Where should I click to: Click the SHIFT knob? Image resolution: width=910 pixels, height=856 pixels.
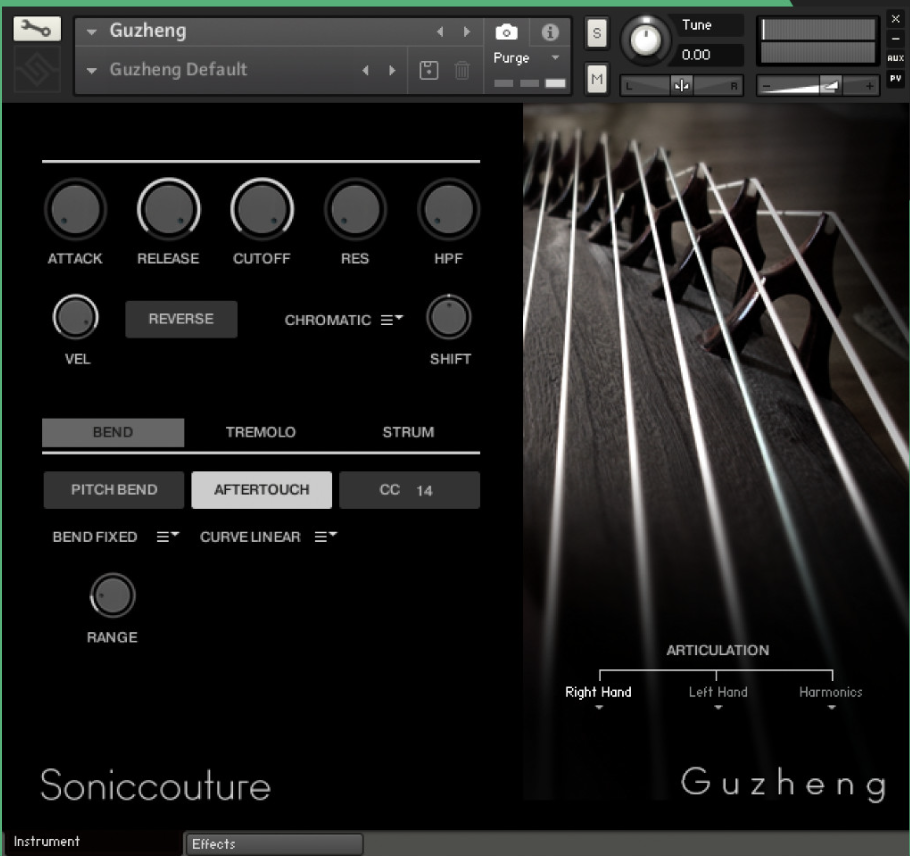[x=449, y=317]
